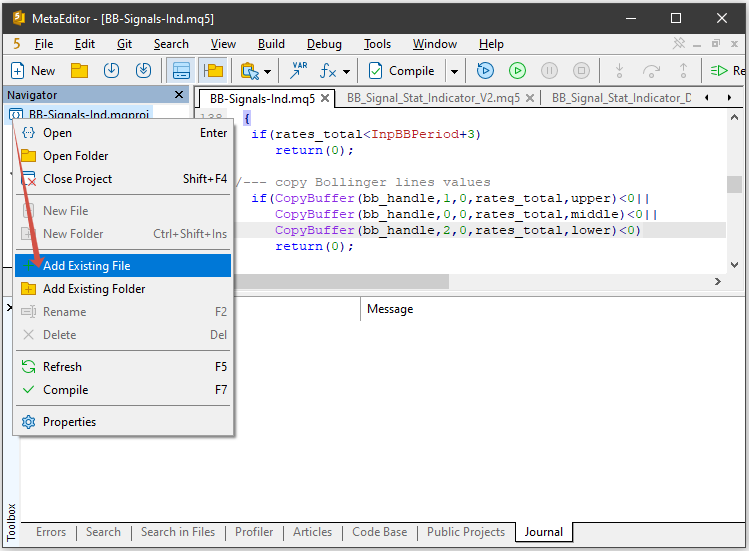Open the Build menu
Viewport: 749px width, 551px height.
point(271,44)
